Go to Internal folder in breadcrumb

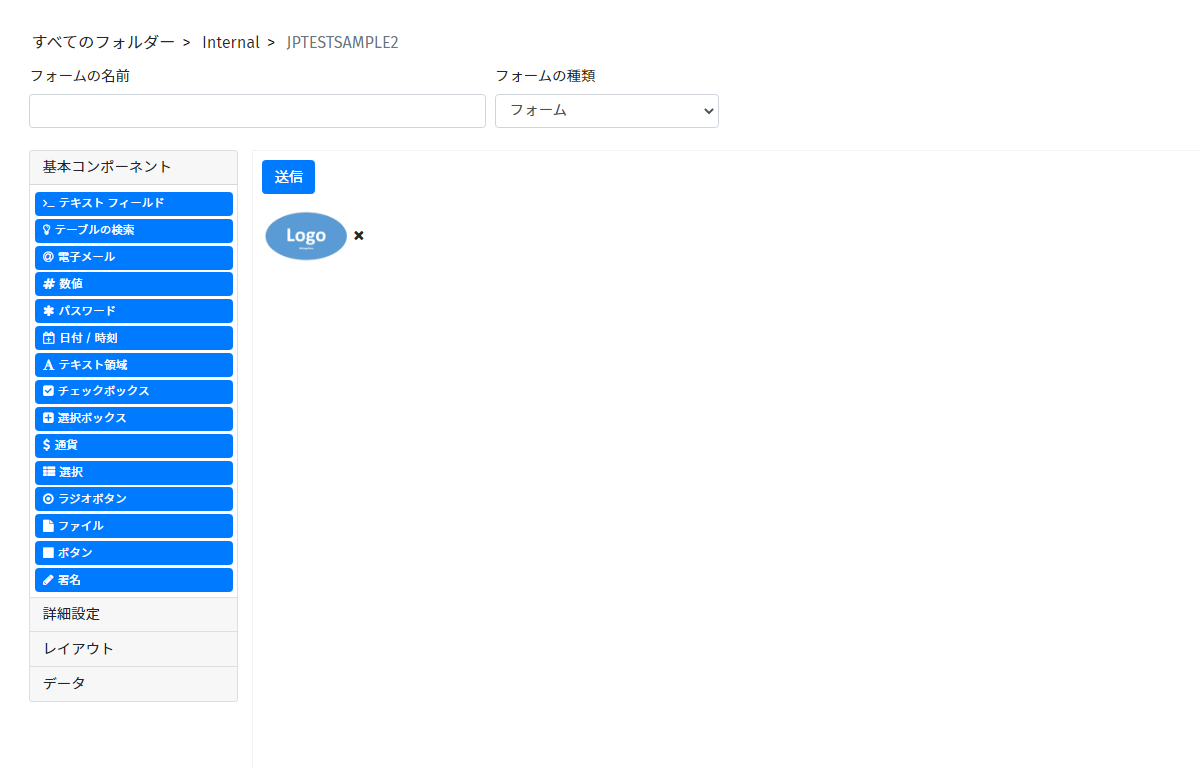pos(230,42)
